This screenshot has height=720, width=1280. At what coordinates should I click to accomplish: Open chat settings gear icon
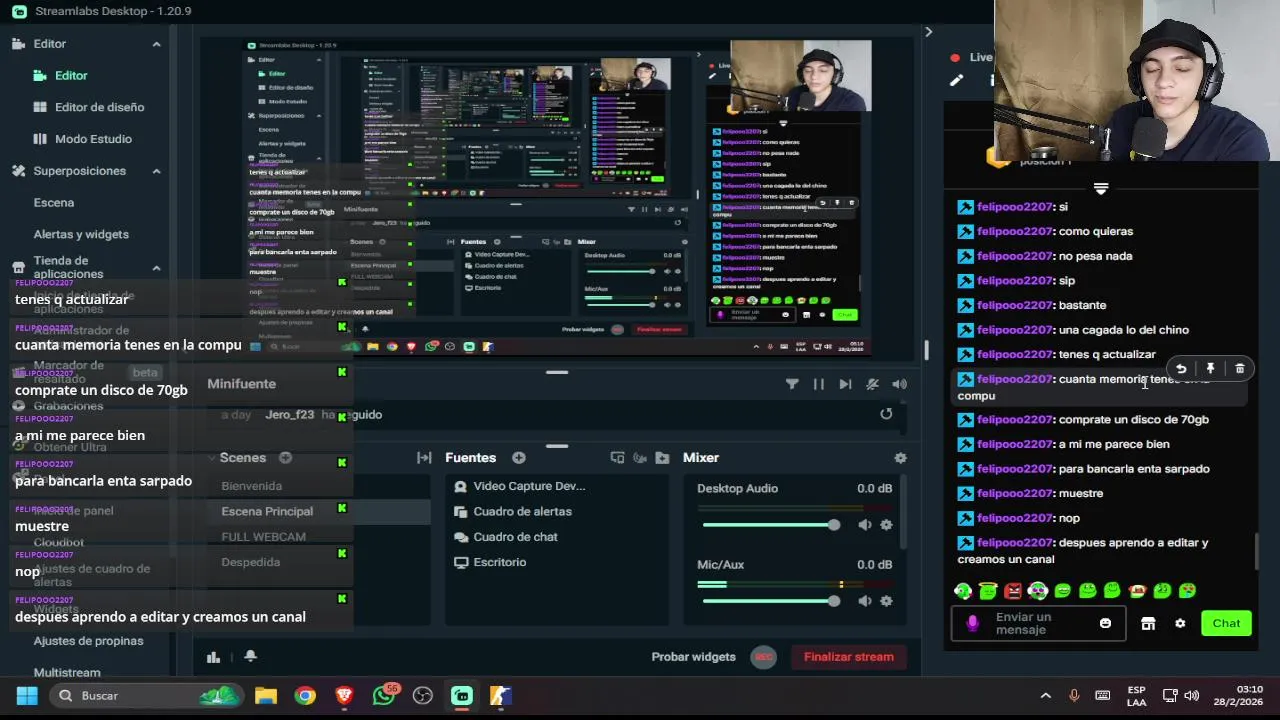(1180, 623)
